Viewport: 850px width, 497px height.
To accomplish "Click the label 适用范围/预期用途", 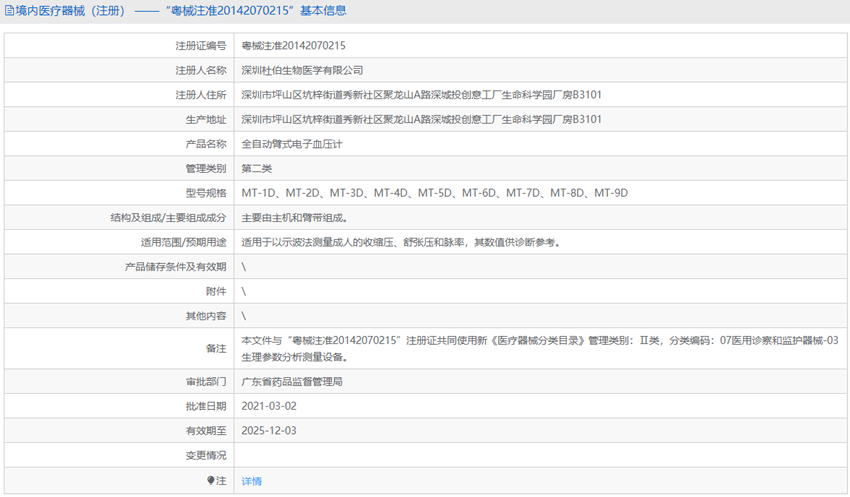I will (x=184, y=242).
